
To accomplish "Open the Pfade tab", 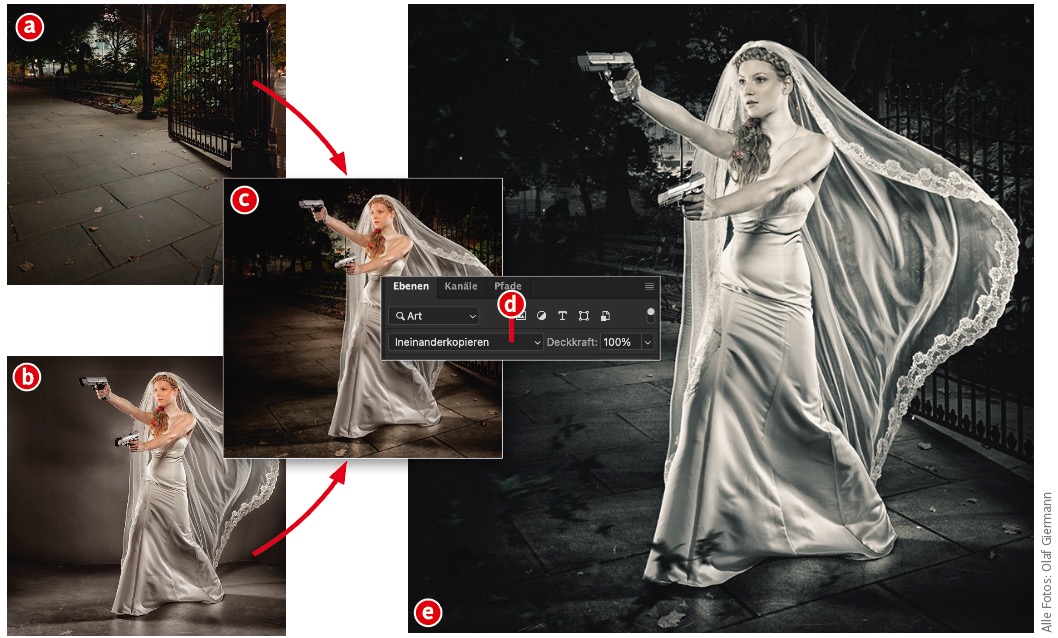I will [507, 286].
